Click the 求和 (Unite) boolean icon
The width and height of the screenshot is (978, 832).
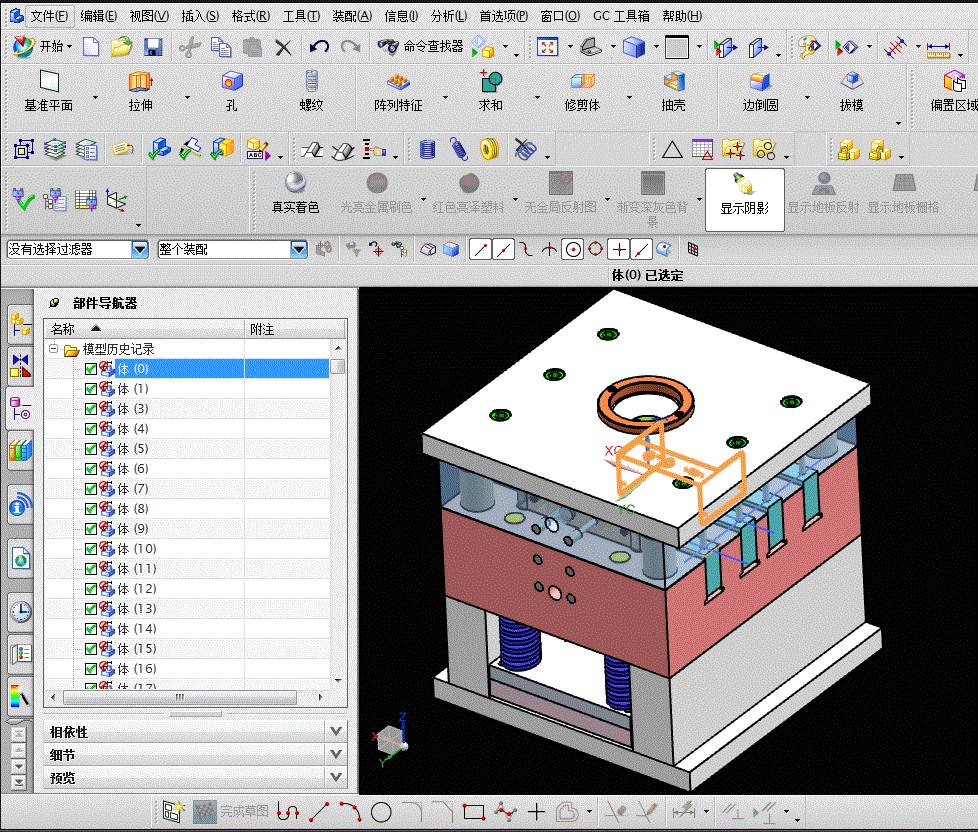pos(490,83)
